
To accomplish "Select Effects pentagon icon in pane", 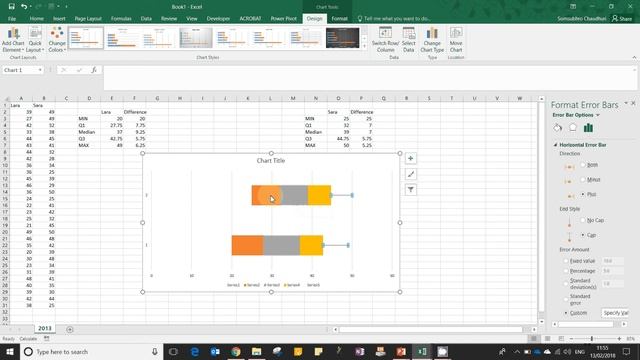I will (x=573, y=128).
